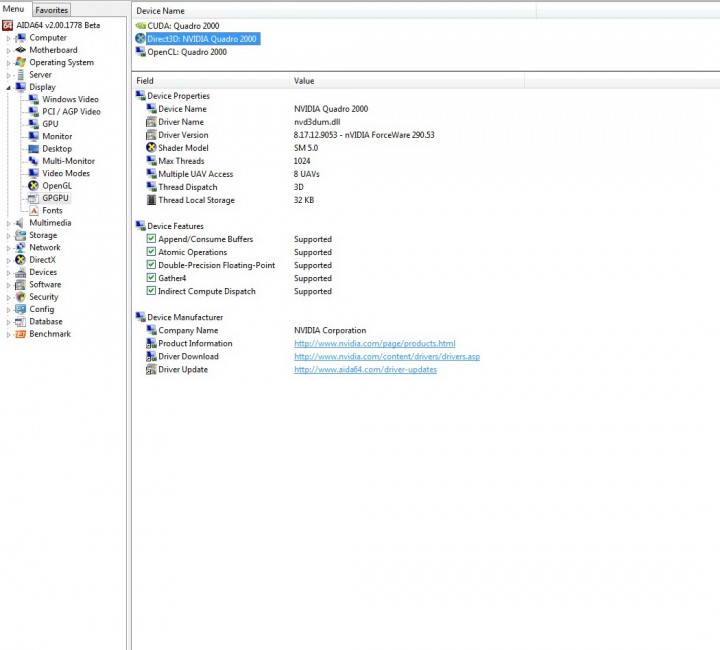Collapse the Display tree node
The height and width of the screenshot is (650, 720).
click(x=8, y=88)
